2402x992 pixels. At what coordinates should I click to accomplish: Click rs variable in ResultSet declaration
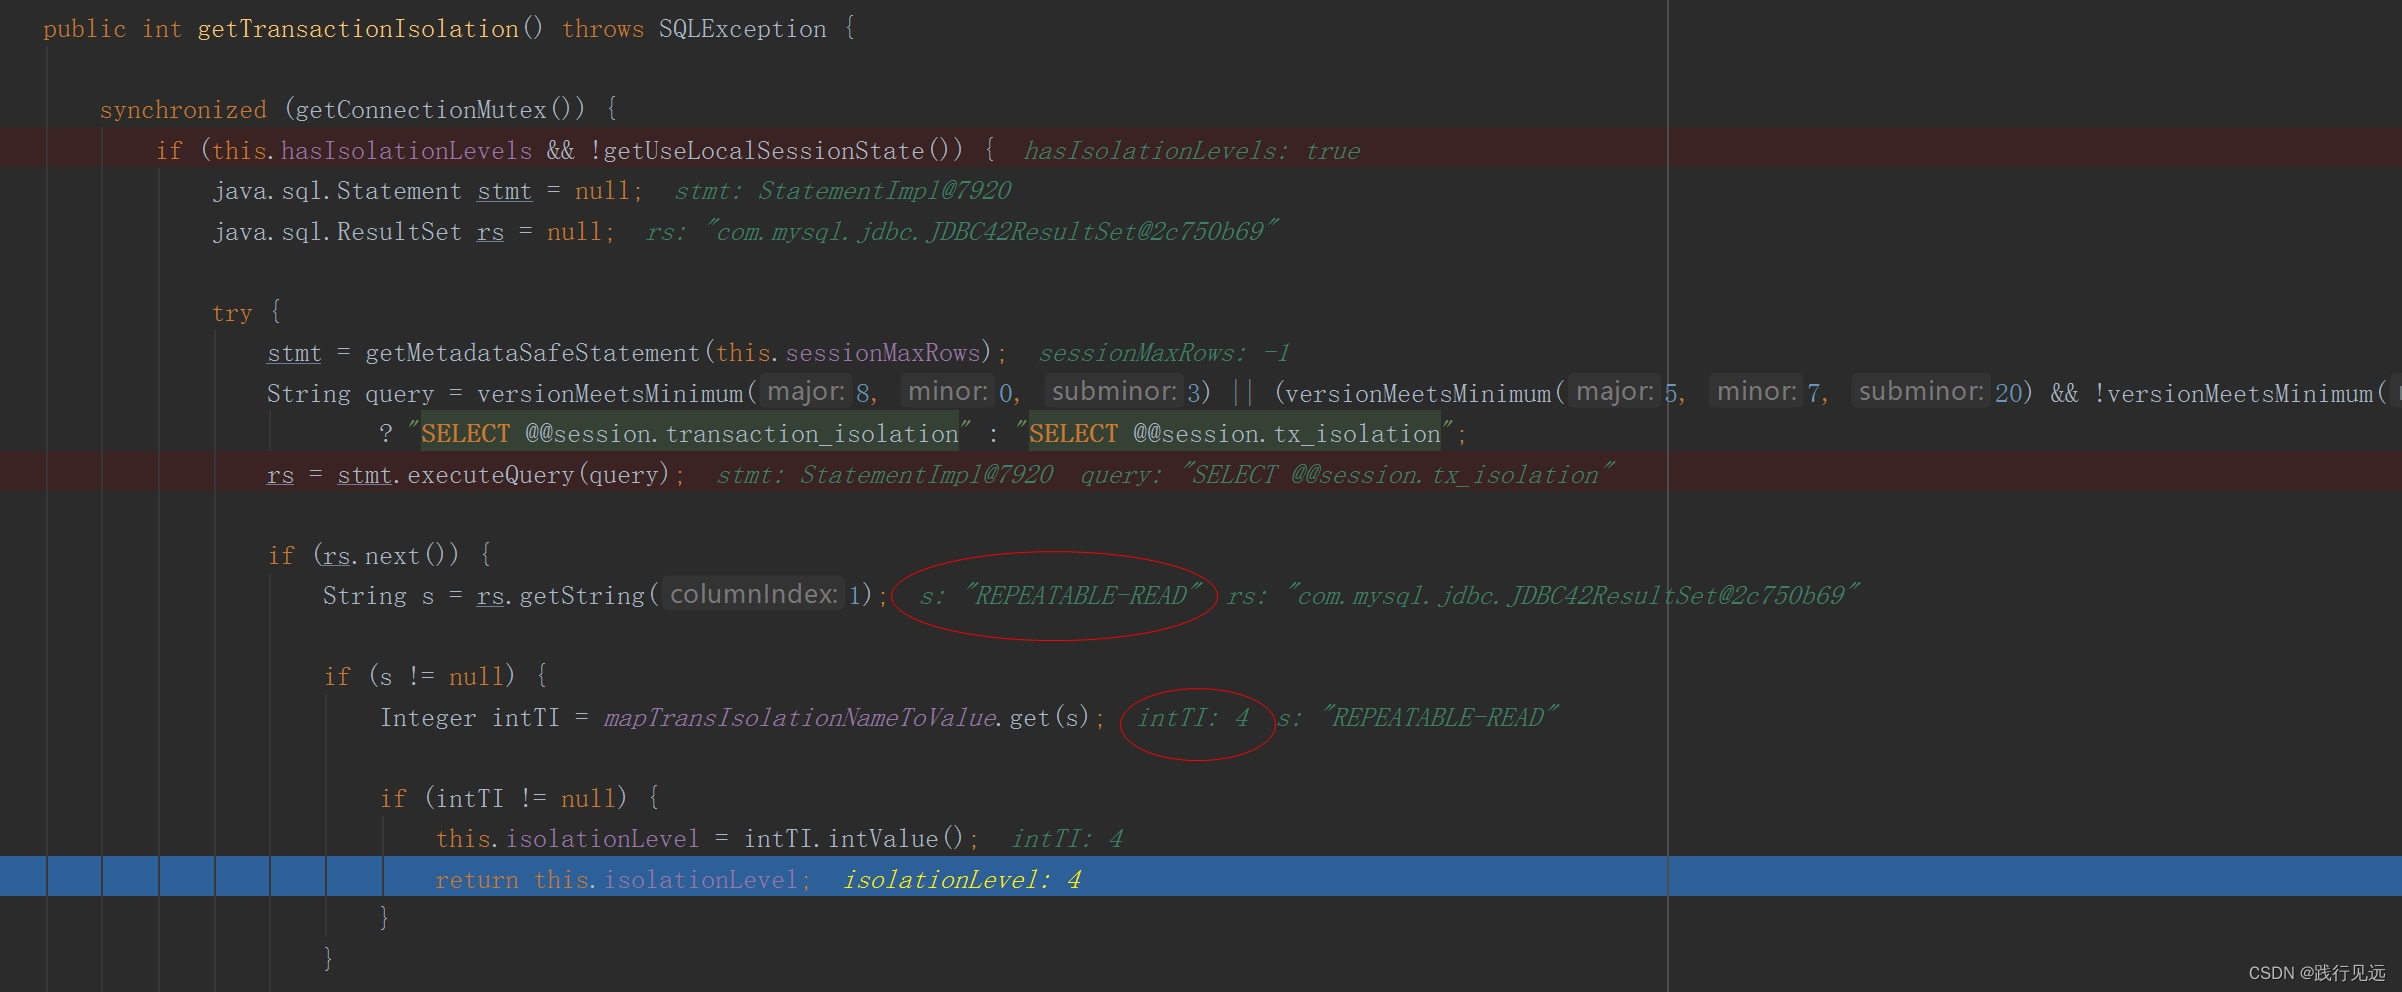tap(490, 231)
